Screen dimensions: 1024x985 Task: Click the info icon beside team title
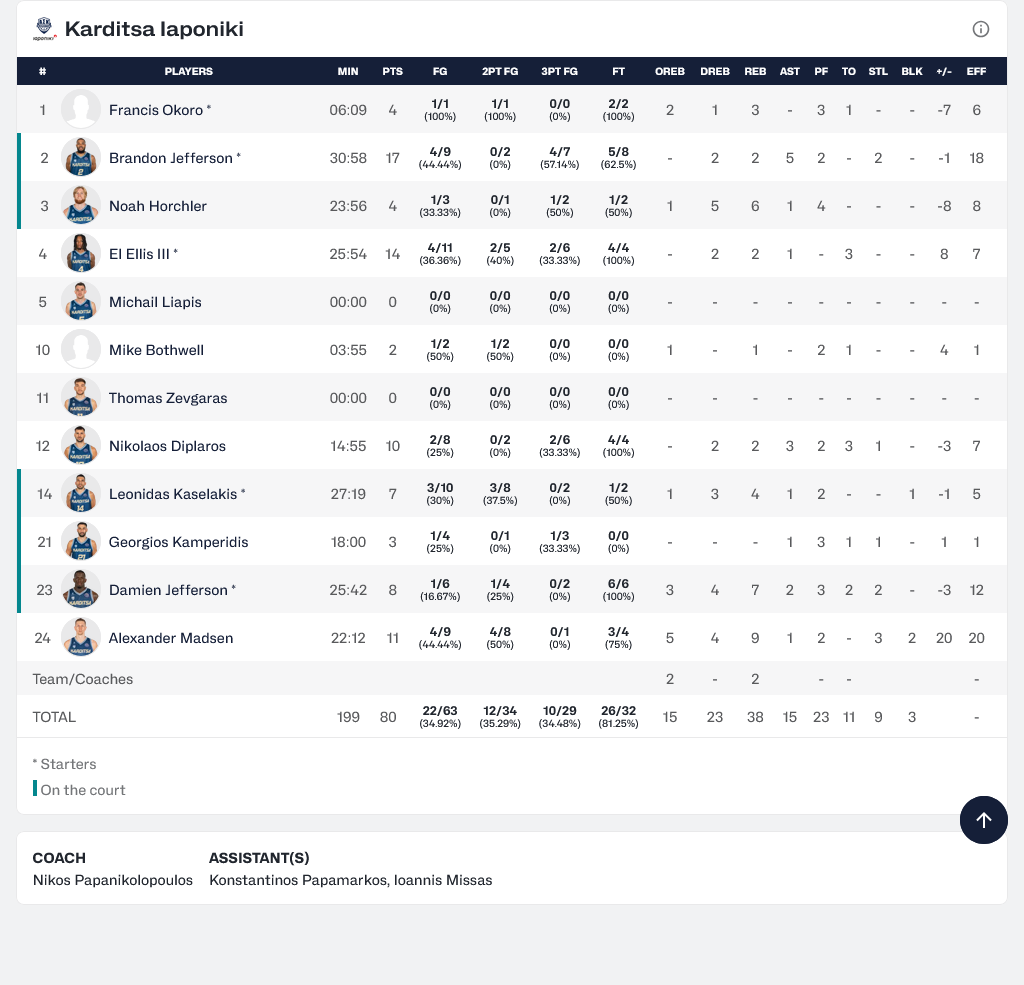click(980, 29)
